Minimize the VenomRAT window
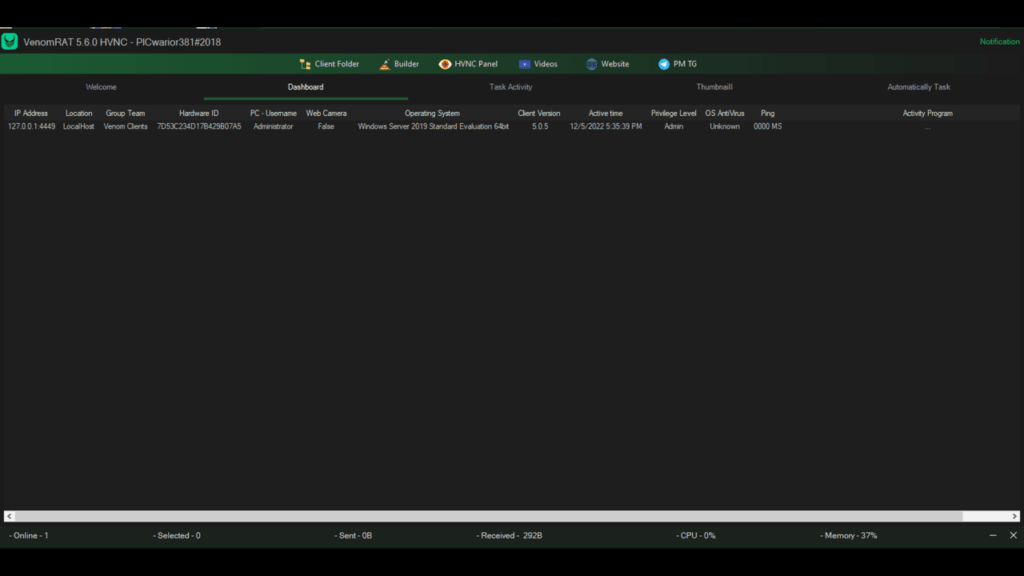The height and width of the screenshot is (576, 1024). [993, 536]
